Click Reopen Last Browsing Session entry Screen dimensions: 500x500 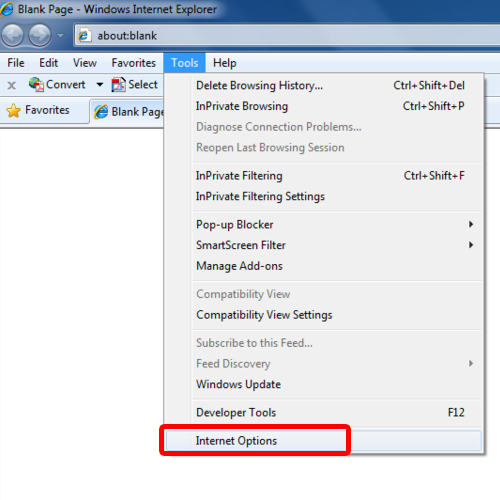pos(323,147)
